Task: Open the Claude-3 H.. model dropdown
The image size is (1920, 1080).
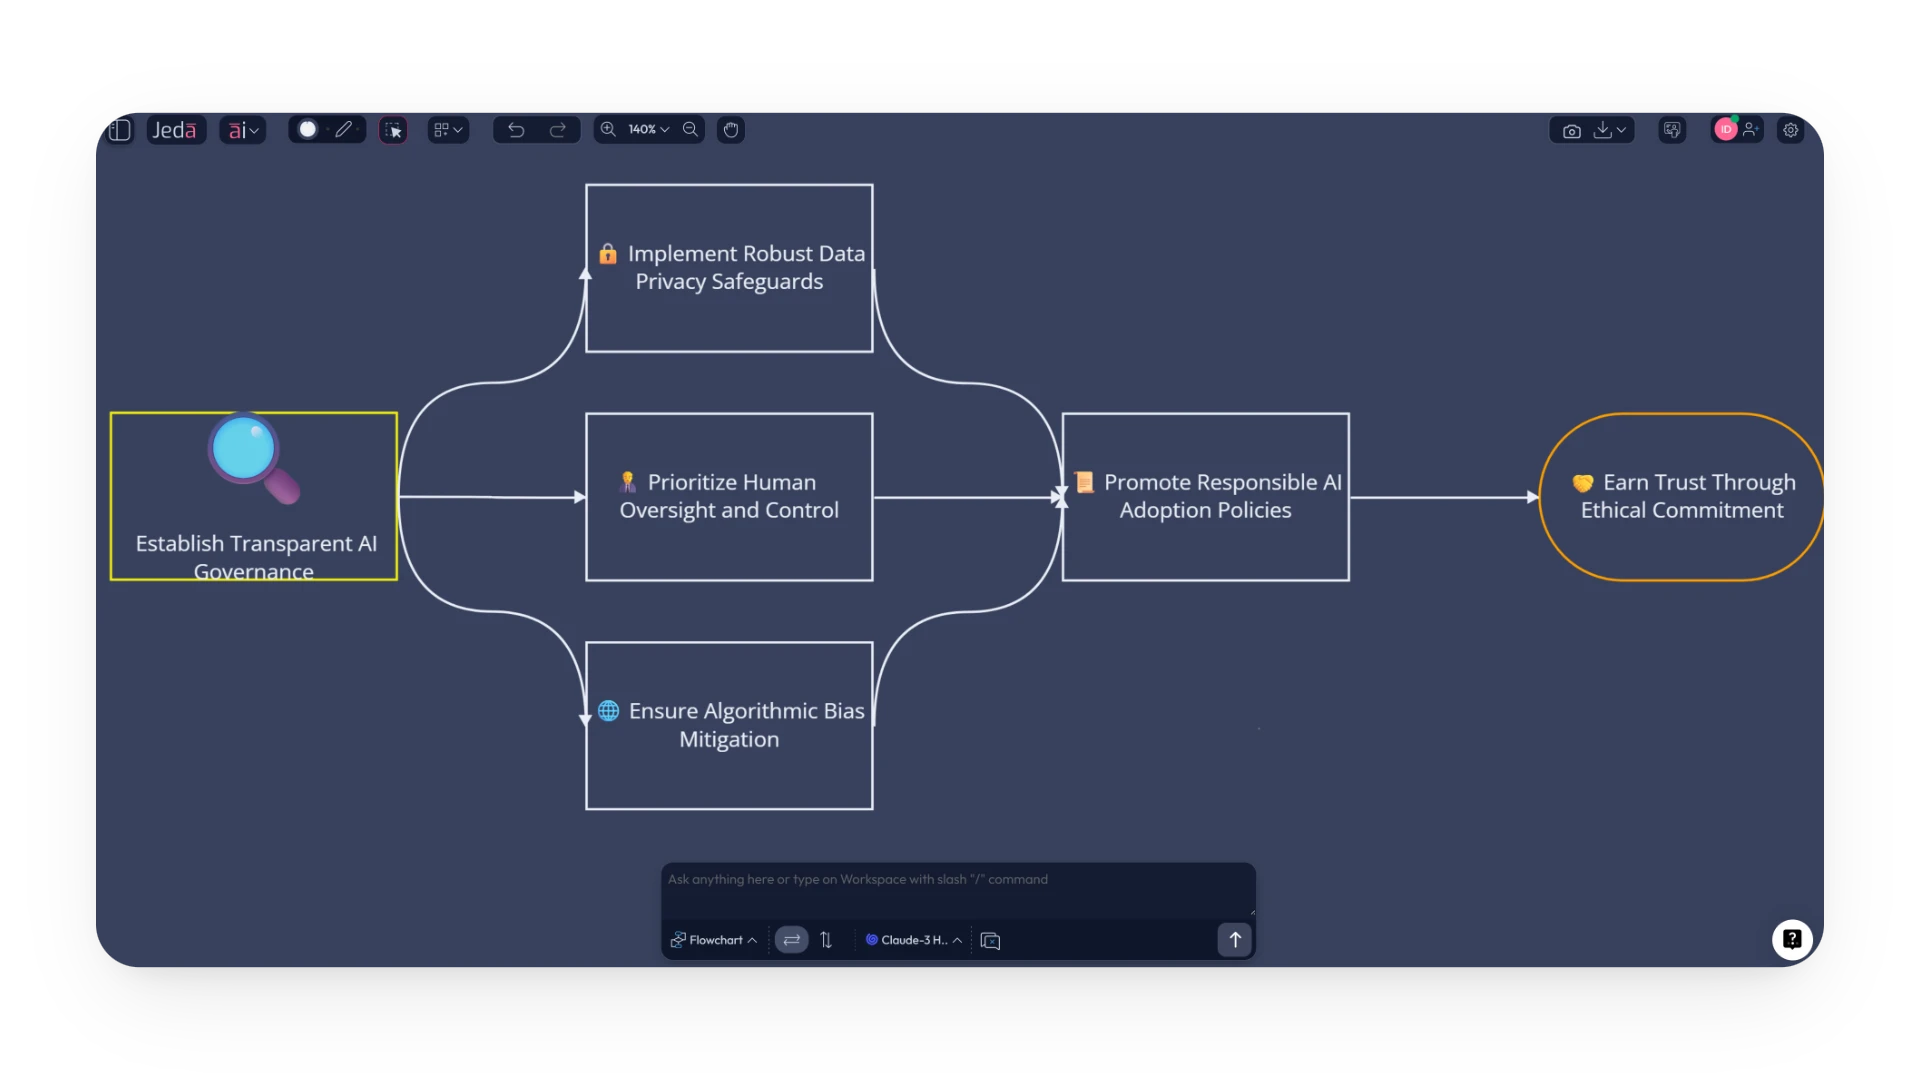Action: tap(914, 940)
